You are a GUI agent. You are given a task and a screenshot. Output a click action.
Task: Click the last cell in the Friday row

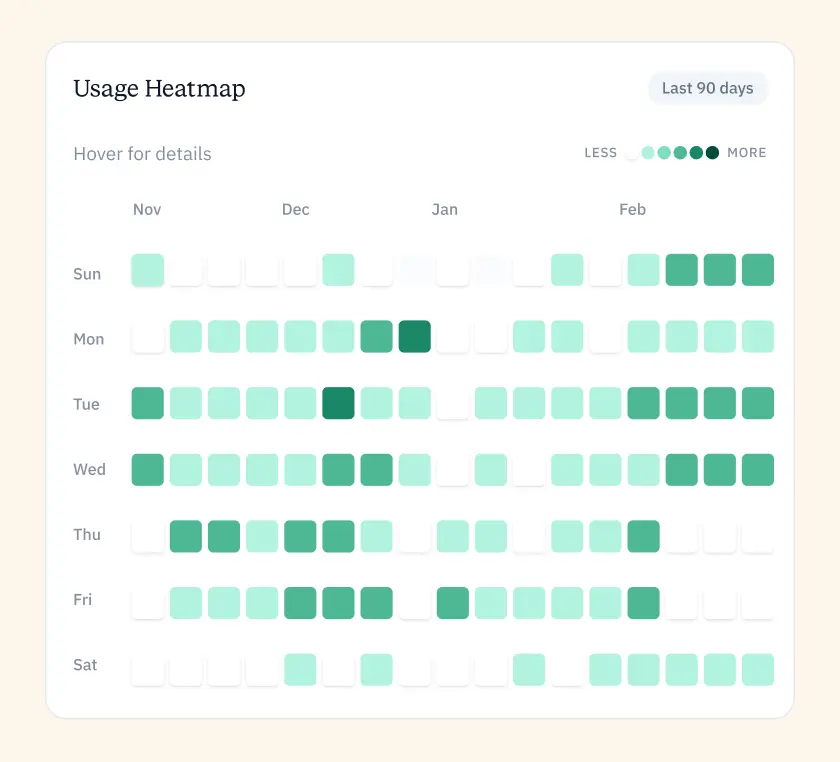tap(758, 603)
